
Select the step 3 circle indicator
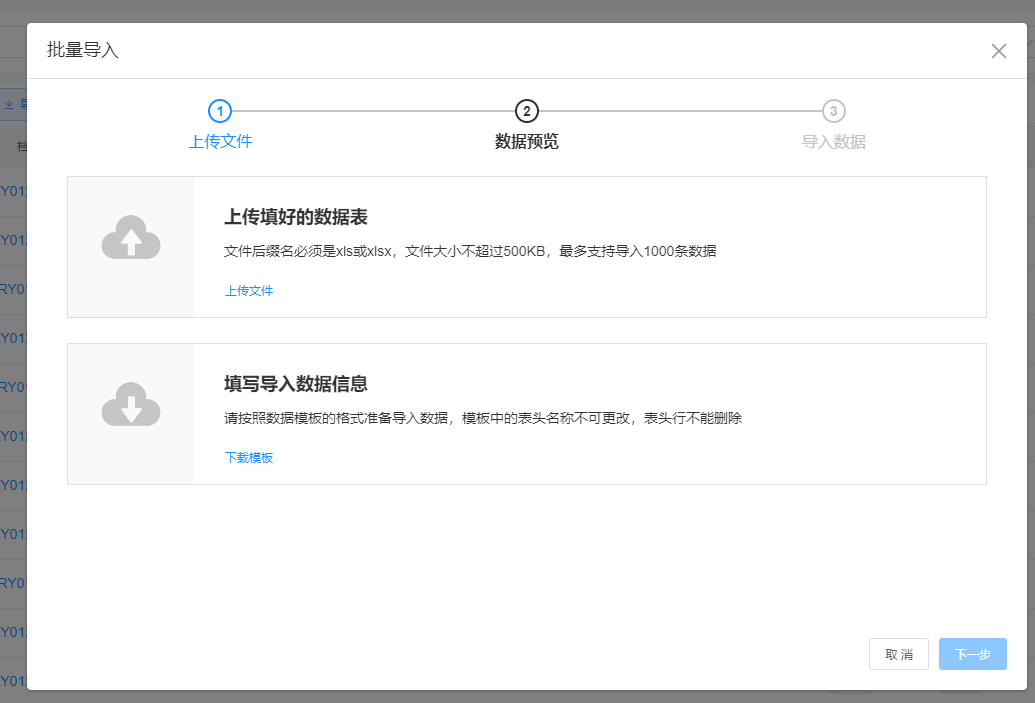[833, 111]
